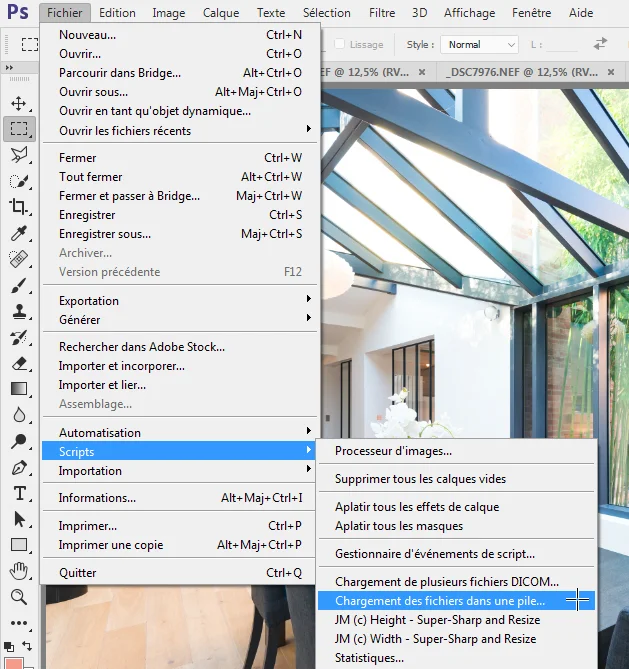Screen dimensions: 629x669
Task: Reset default foreground and background colors
Action: [x=9, y=646]
